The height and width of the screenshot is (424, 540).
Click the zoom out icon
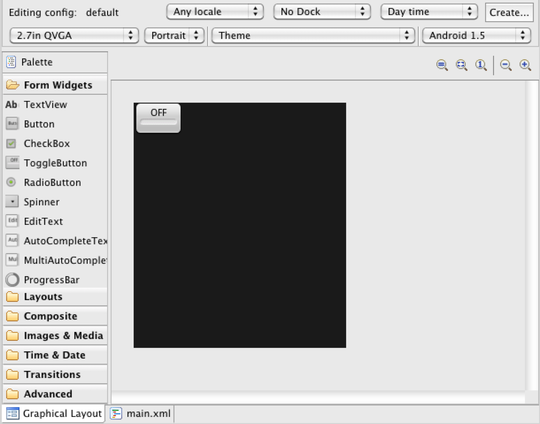coord(506,65)
